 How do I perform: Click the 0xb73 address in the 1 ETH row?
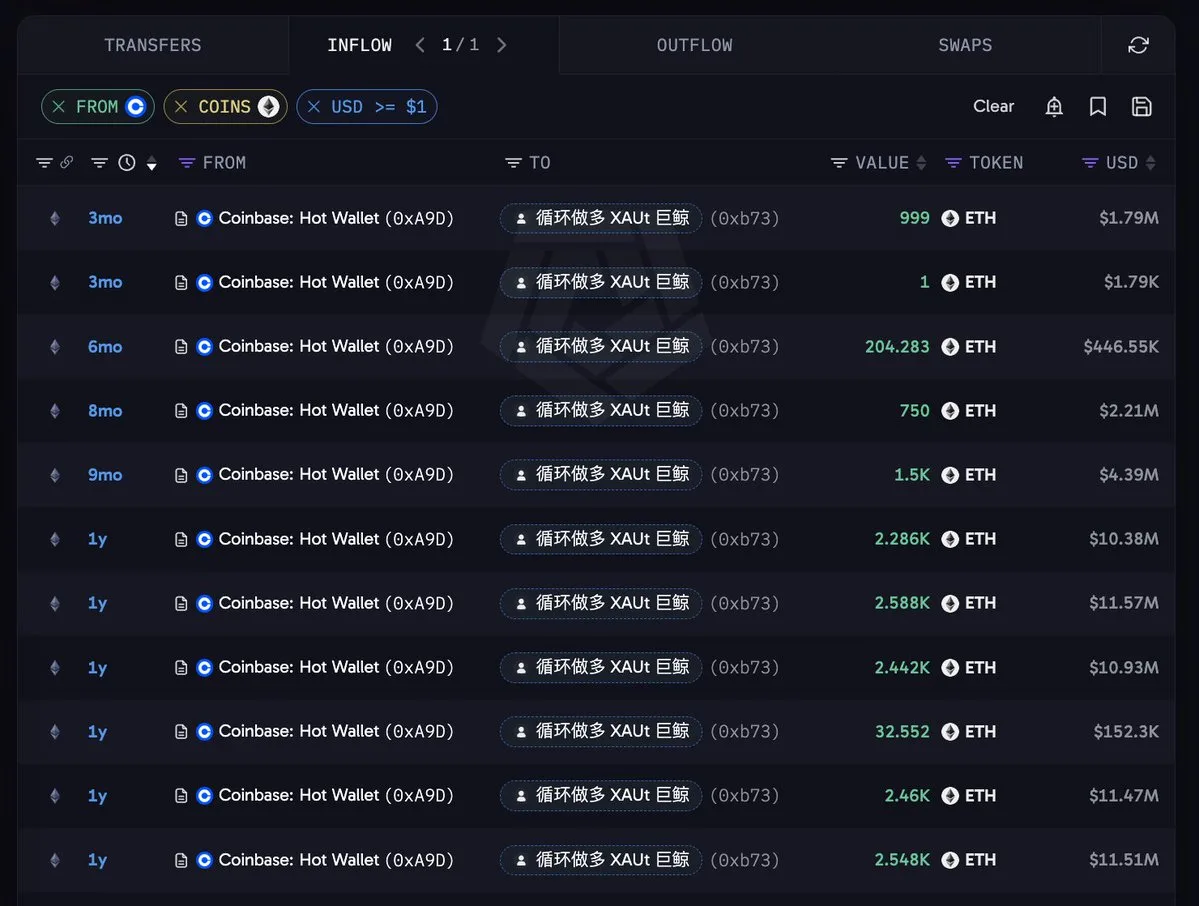[745, 282]
